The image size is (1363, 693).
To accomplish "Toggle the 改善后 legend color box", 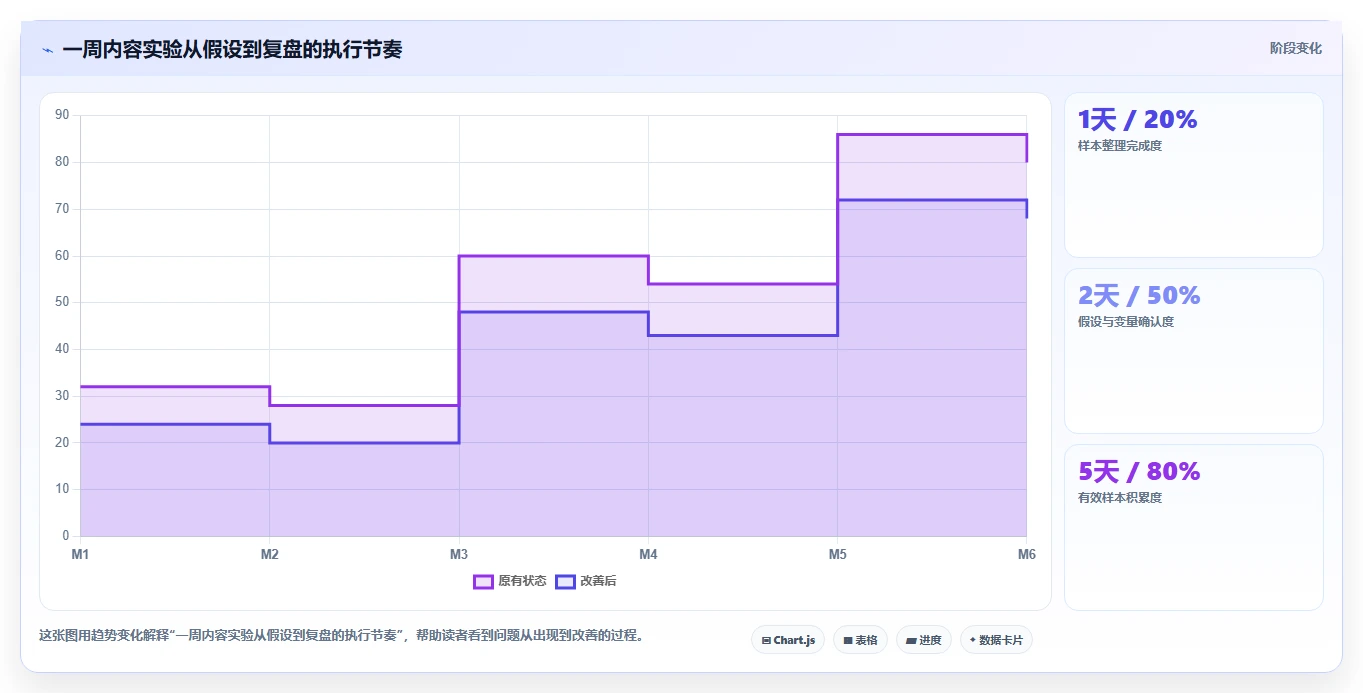I will tap(565, 581).
